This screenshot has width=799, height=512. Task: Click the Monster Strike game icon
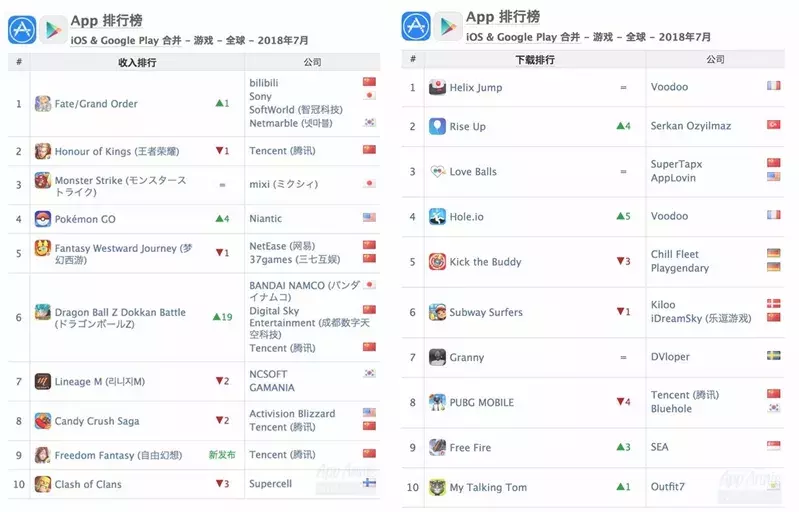[43, 180]
